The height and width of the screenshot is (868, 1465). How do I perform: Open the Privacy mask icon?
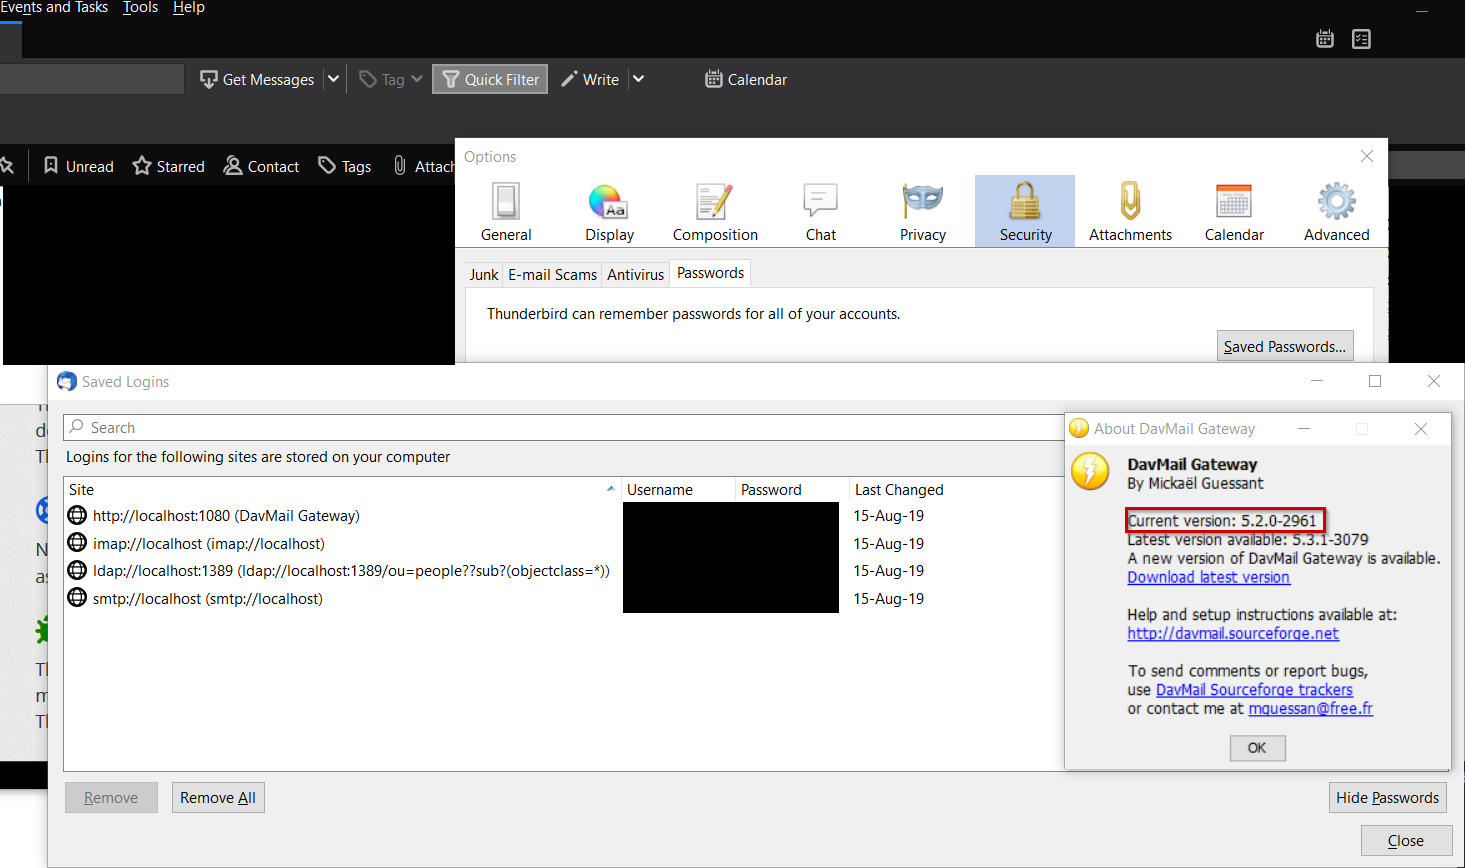(x=922, y=210)
